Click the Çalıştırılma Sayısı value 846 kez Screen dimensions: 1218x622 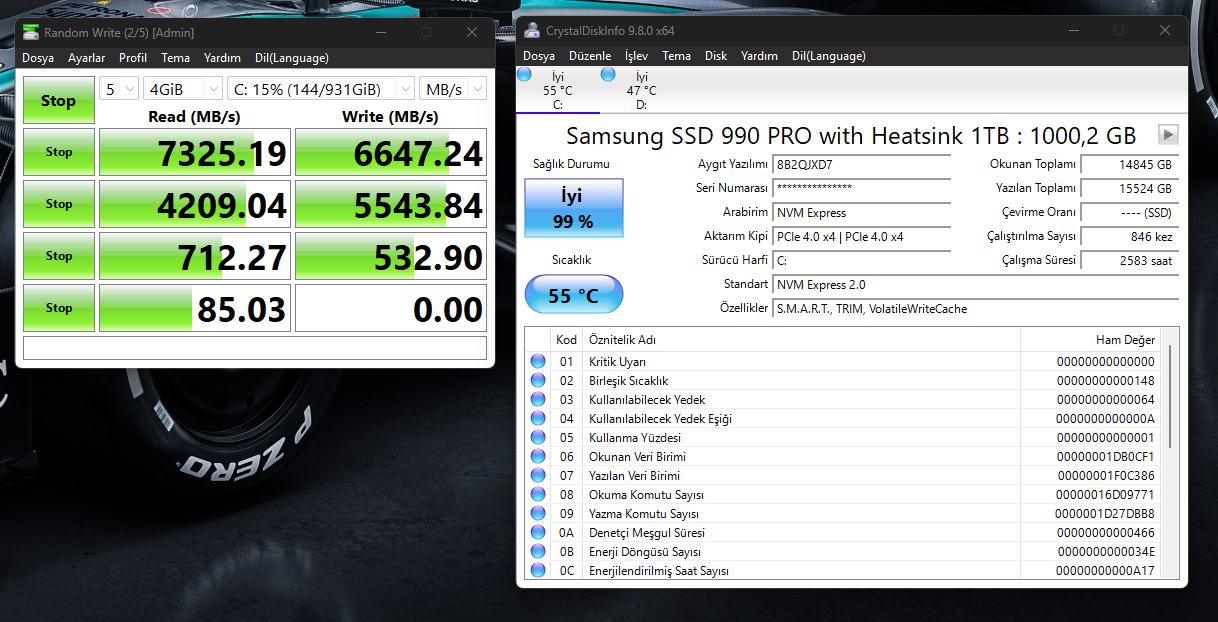[1130, 236]
